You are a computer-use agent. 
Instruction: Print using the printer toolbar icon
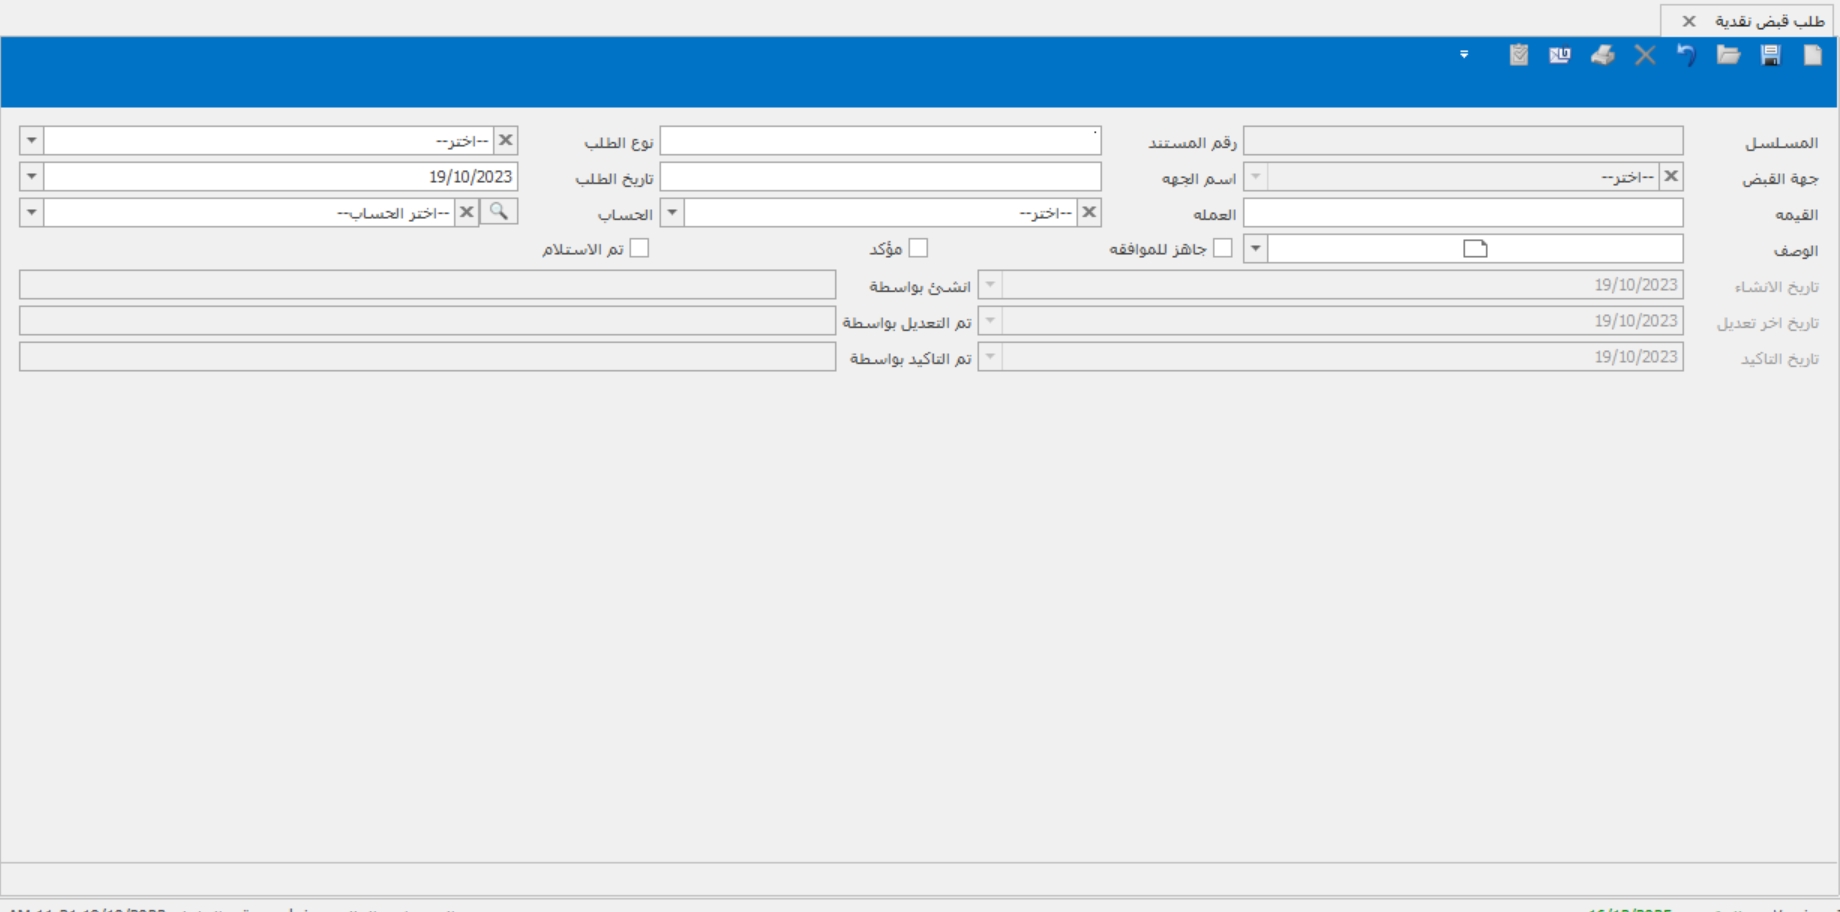coord(1602,56)
